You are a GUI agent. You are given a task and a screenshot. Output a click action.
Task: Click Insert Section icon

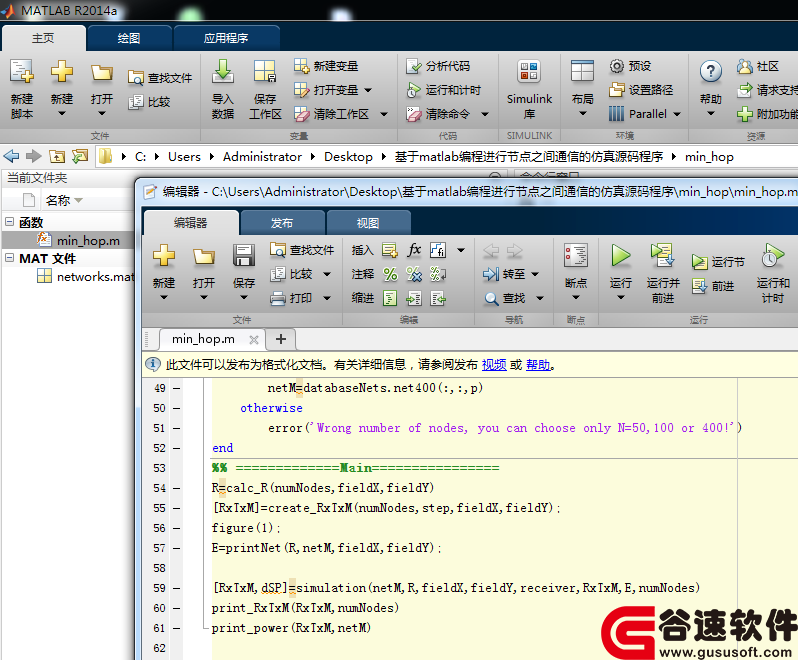390,250
